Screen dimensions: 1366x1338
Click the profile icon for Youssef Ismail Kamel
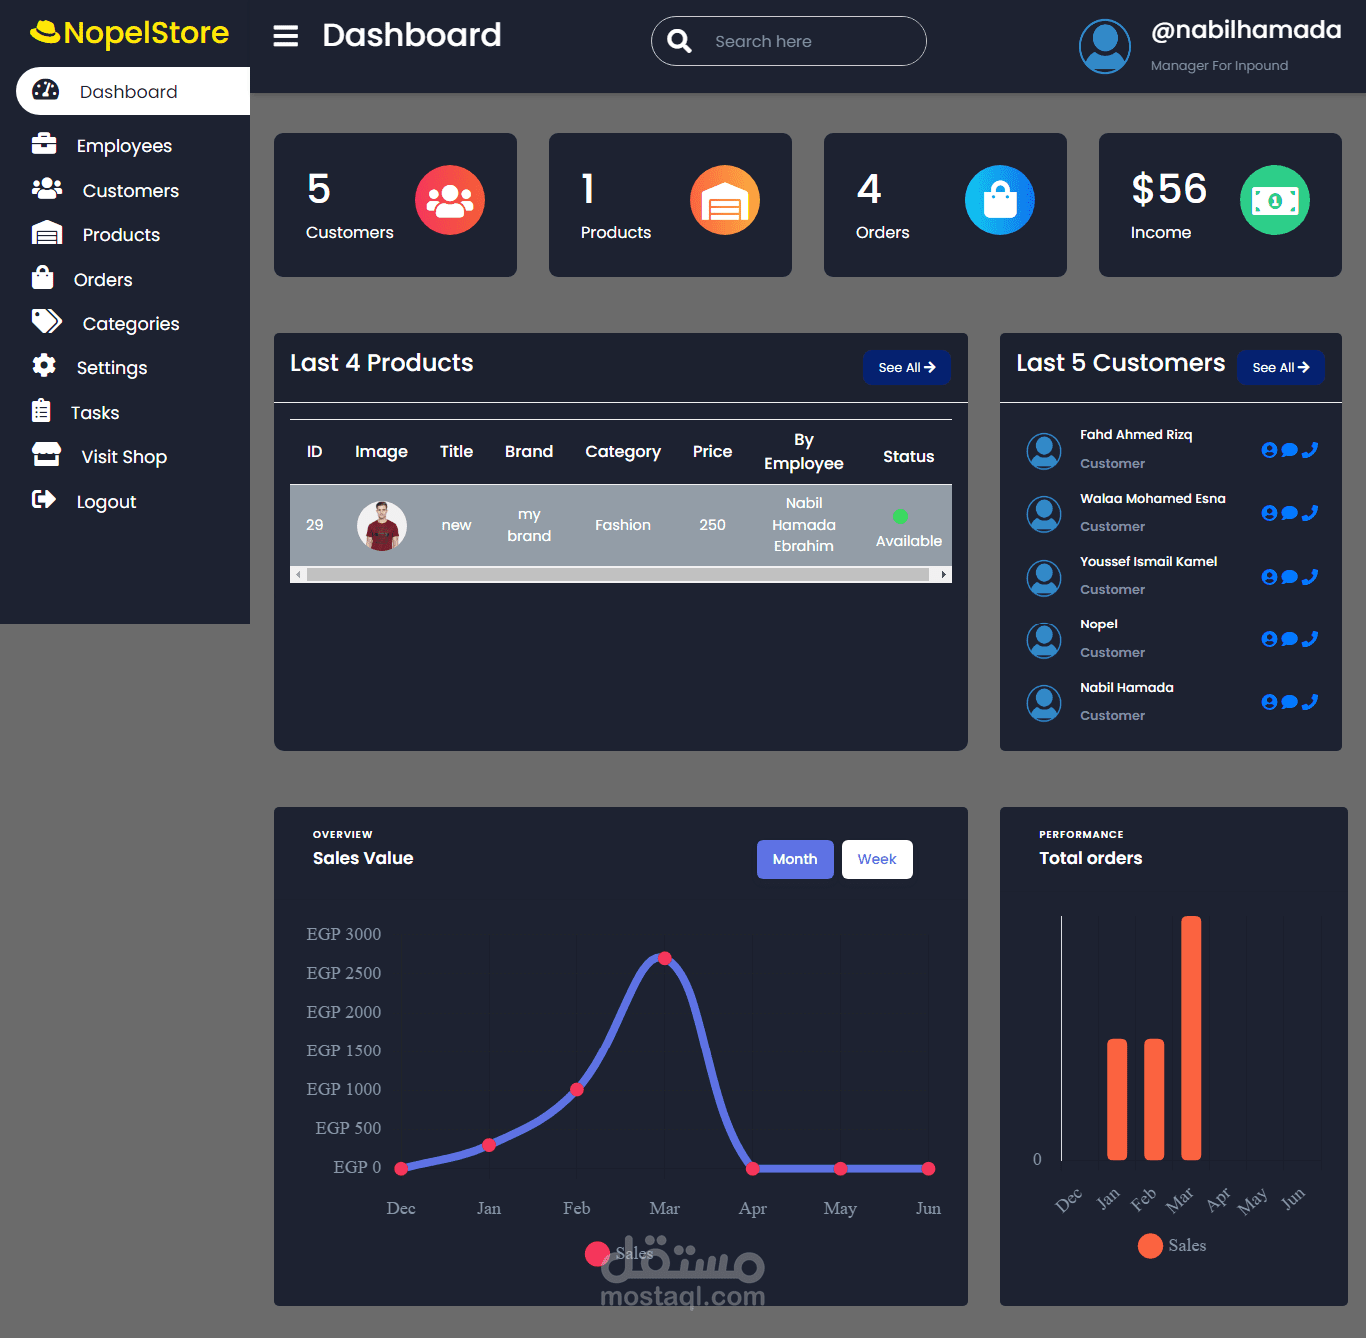coord(1270,577)
